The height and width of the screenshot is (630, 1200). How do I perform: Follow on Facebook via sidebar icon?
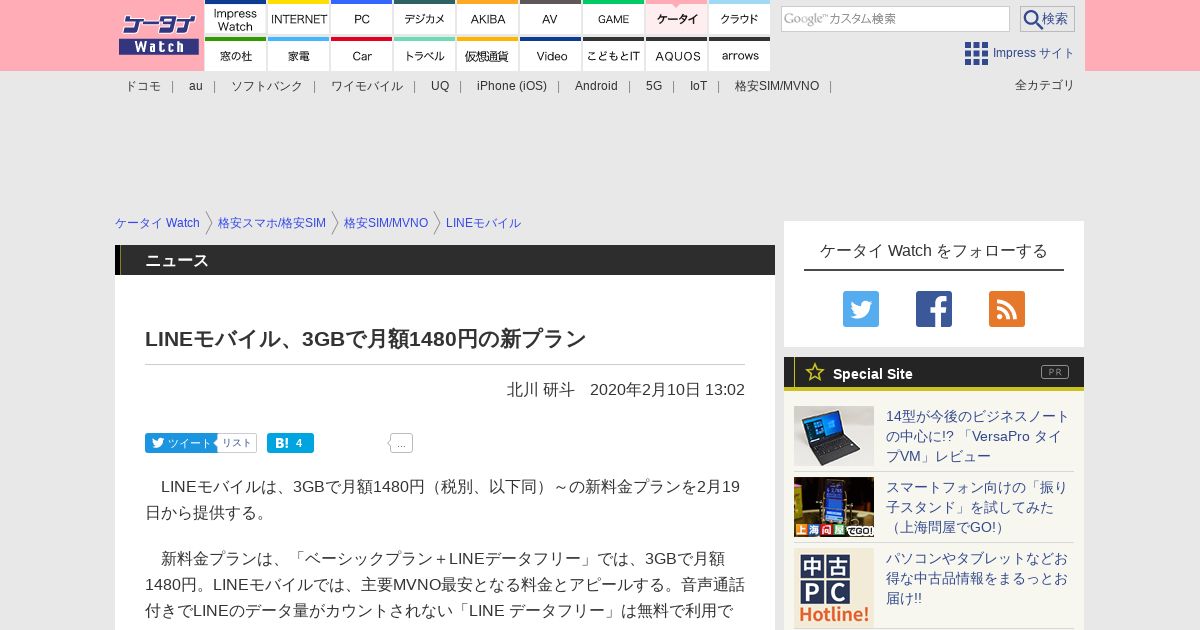pyautogui.click(x=934, y=309)
